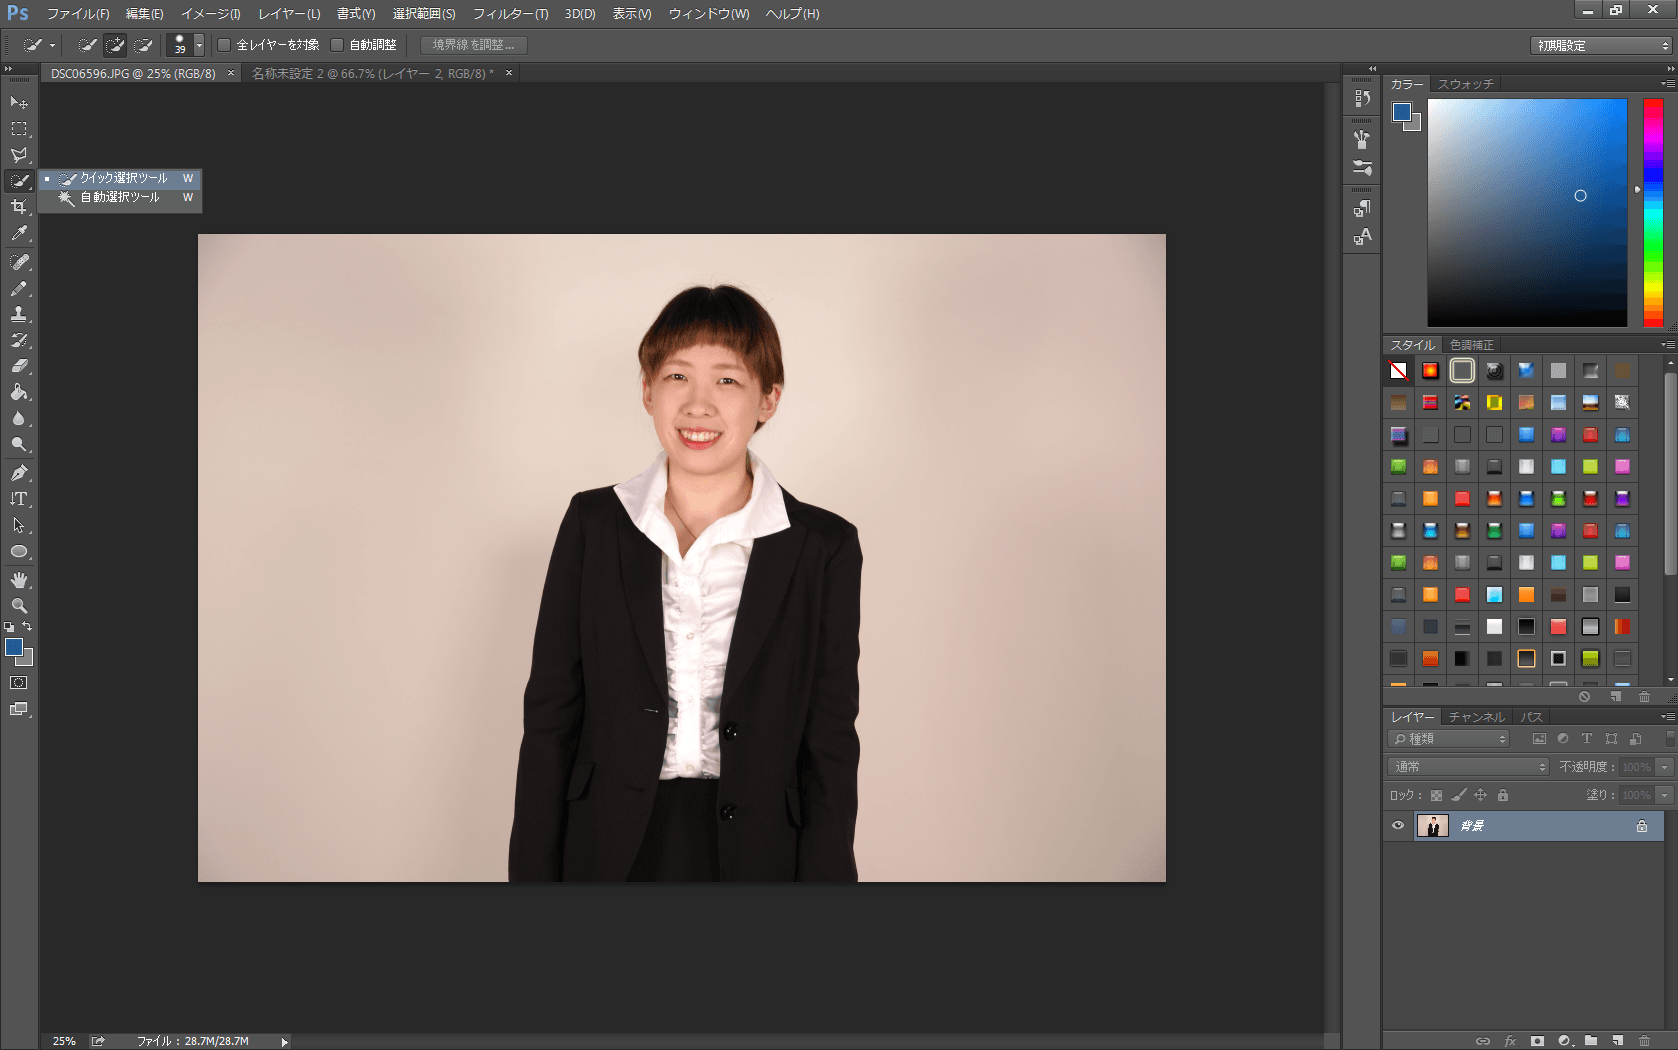Toggle lock transparent pixels
Image resolution: width=1678 pixels, height=1050 pixels.
[1436, 796]
